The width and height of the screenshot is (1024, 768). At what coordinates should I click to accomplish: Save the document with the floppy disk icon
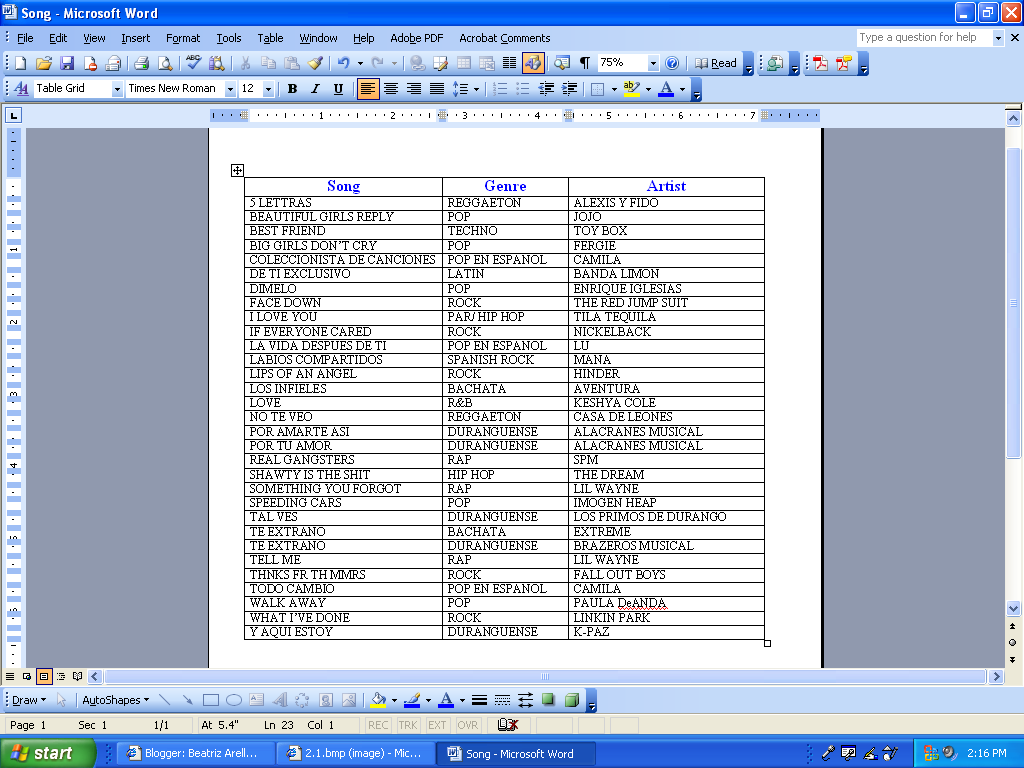67,63
